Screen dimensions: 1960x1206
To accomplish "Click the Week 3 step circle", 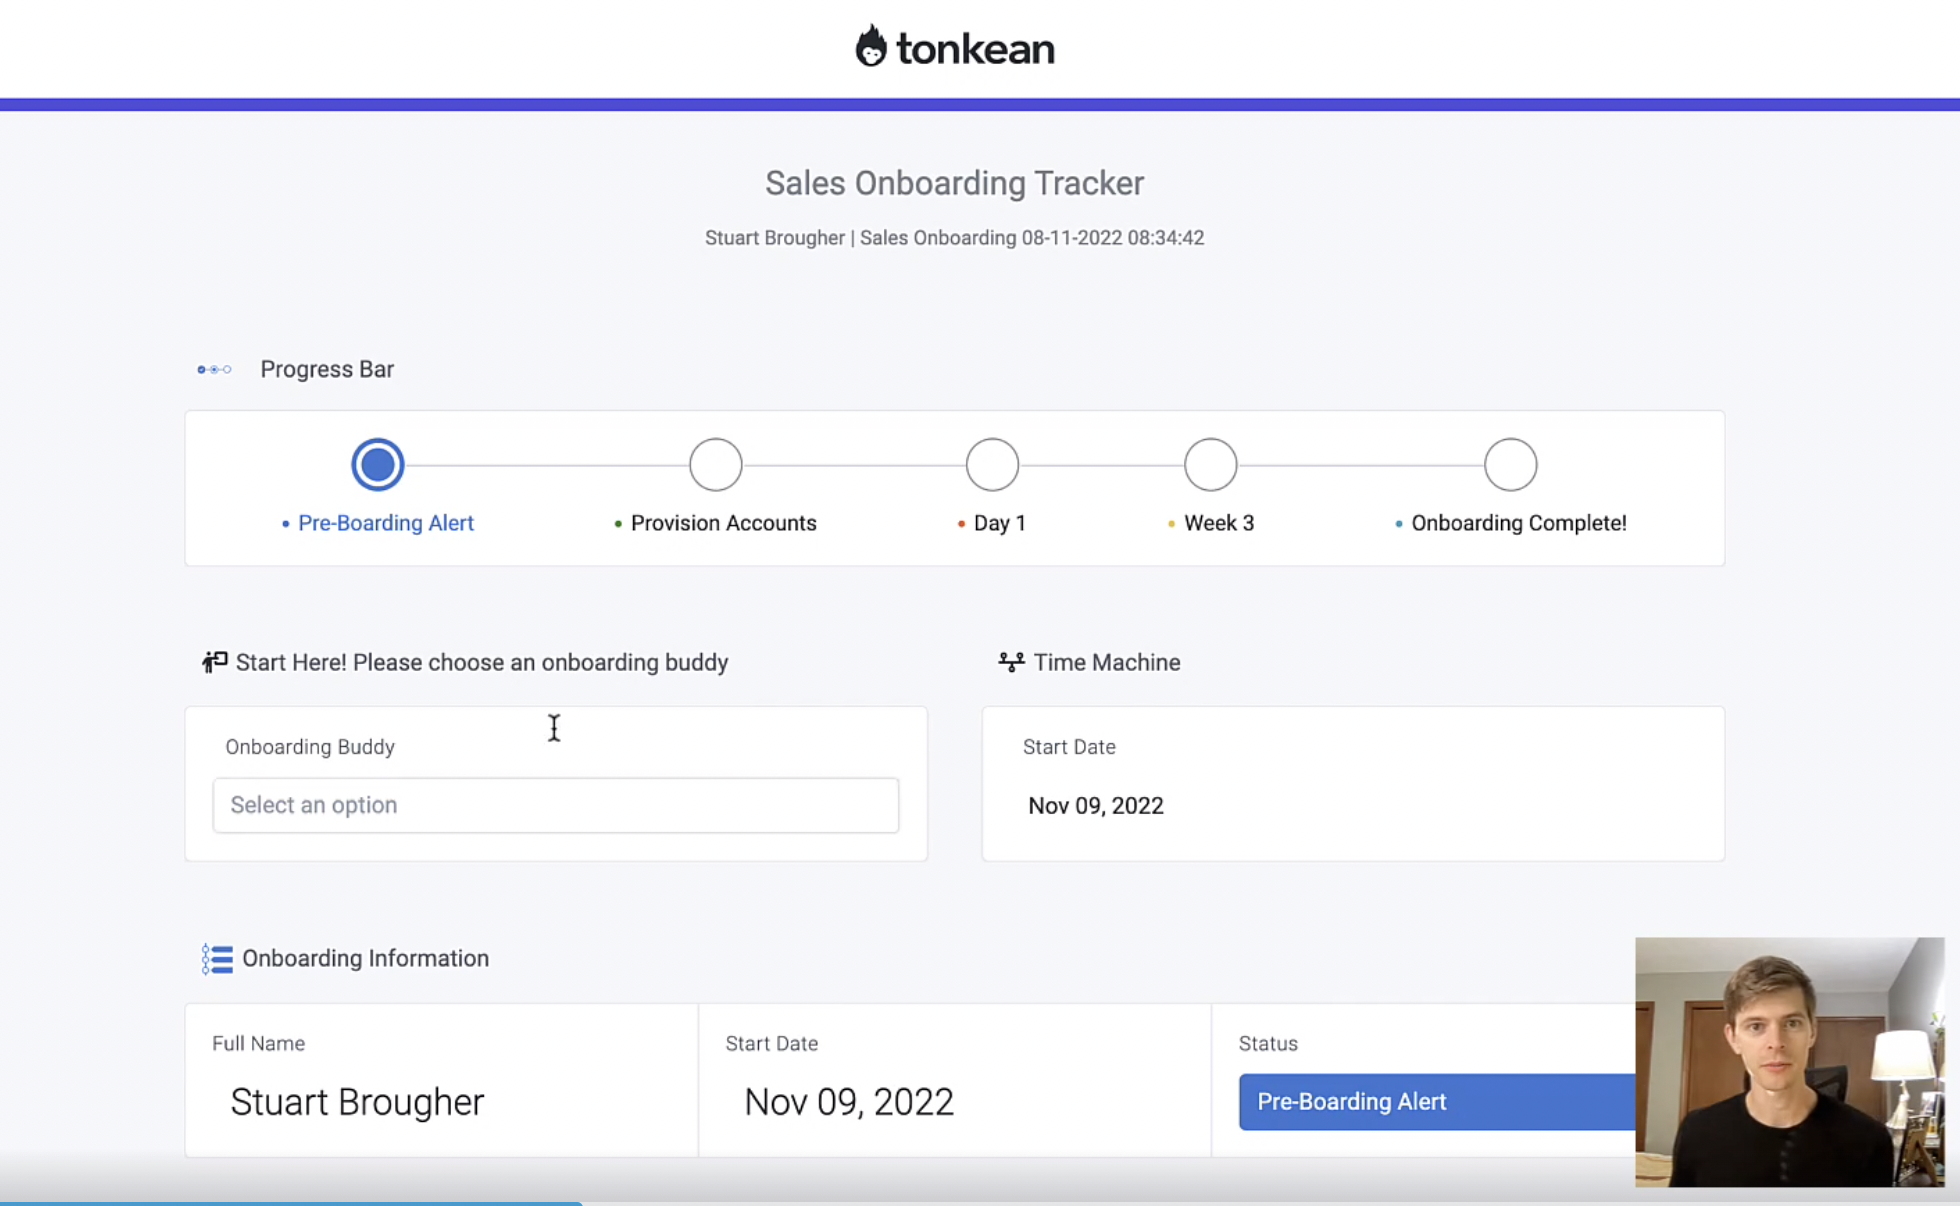I will point(1210,463).
